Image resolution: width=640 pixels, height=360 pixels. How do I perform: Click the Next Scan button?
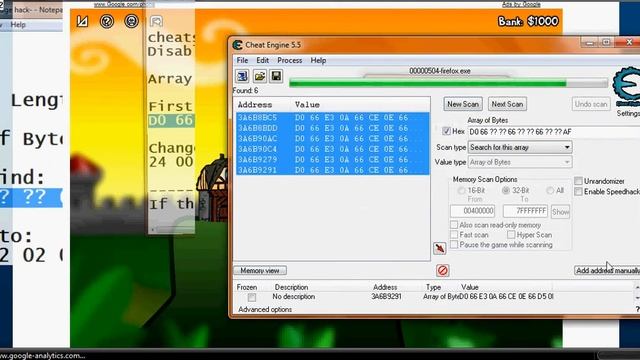[x=507, y=104]
